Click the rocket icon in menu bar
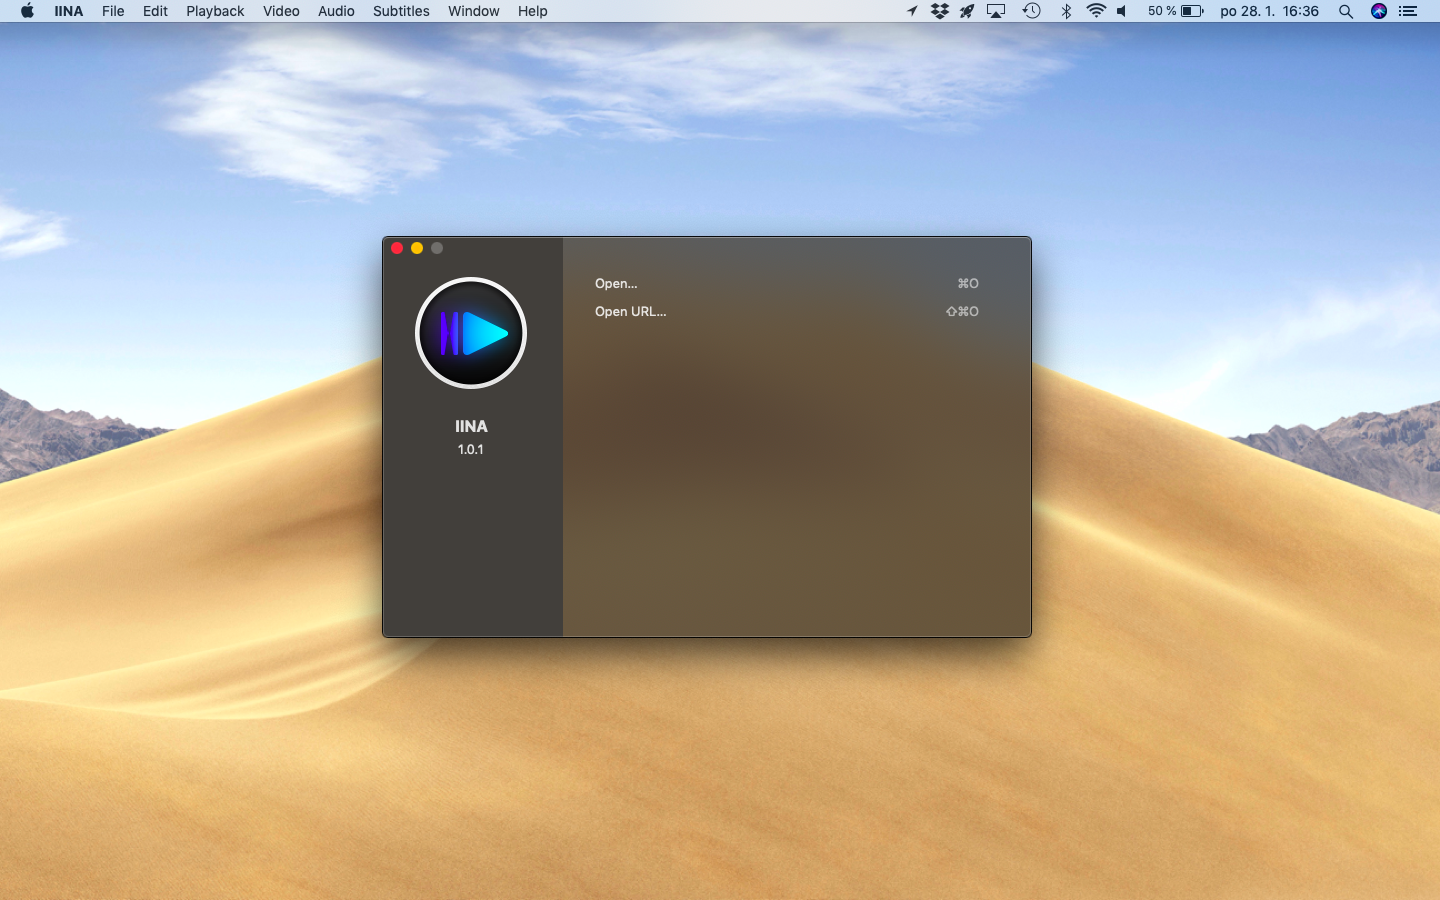 point(967,11)
